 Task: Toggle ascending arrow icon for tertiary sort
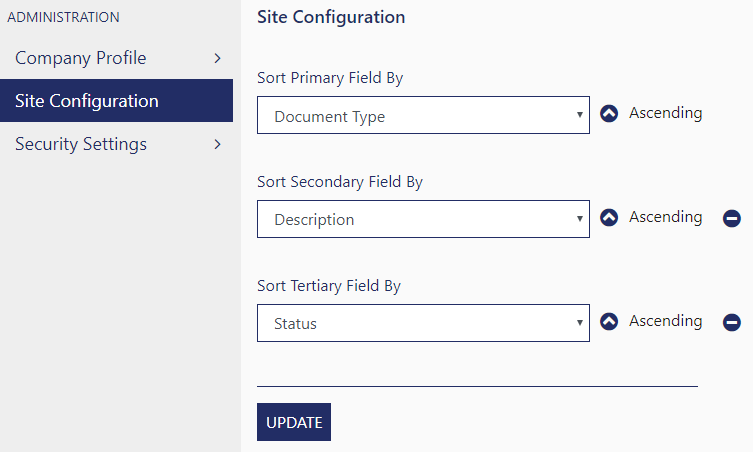pos(609,321)
